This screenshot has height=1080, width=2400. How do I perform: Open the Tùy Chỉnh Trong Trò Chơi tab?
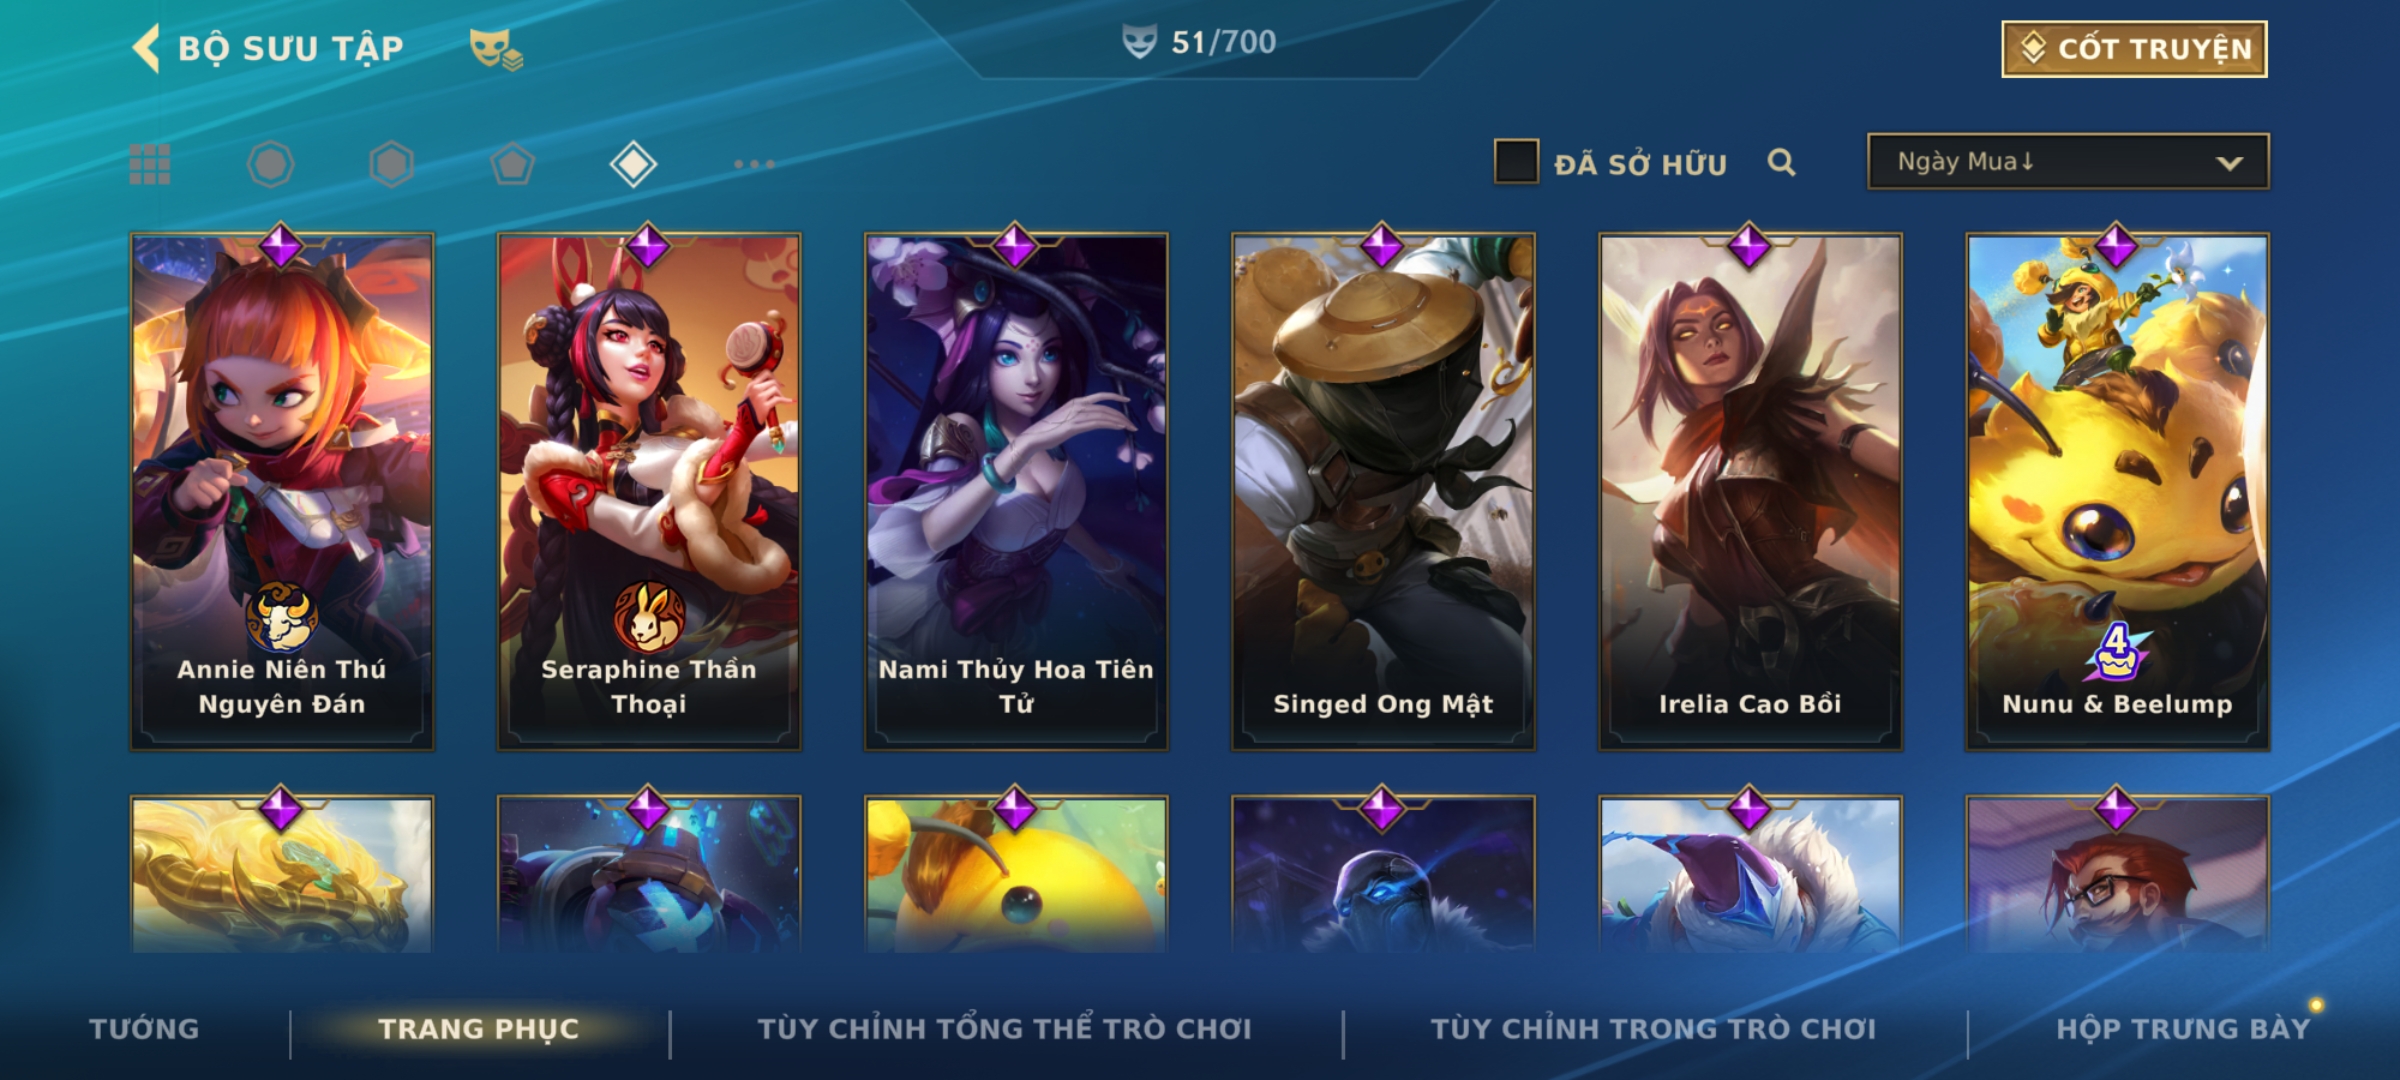point(1653,1028)
